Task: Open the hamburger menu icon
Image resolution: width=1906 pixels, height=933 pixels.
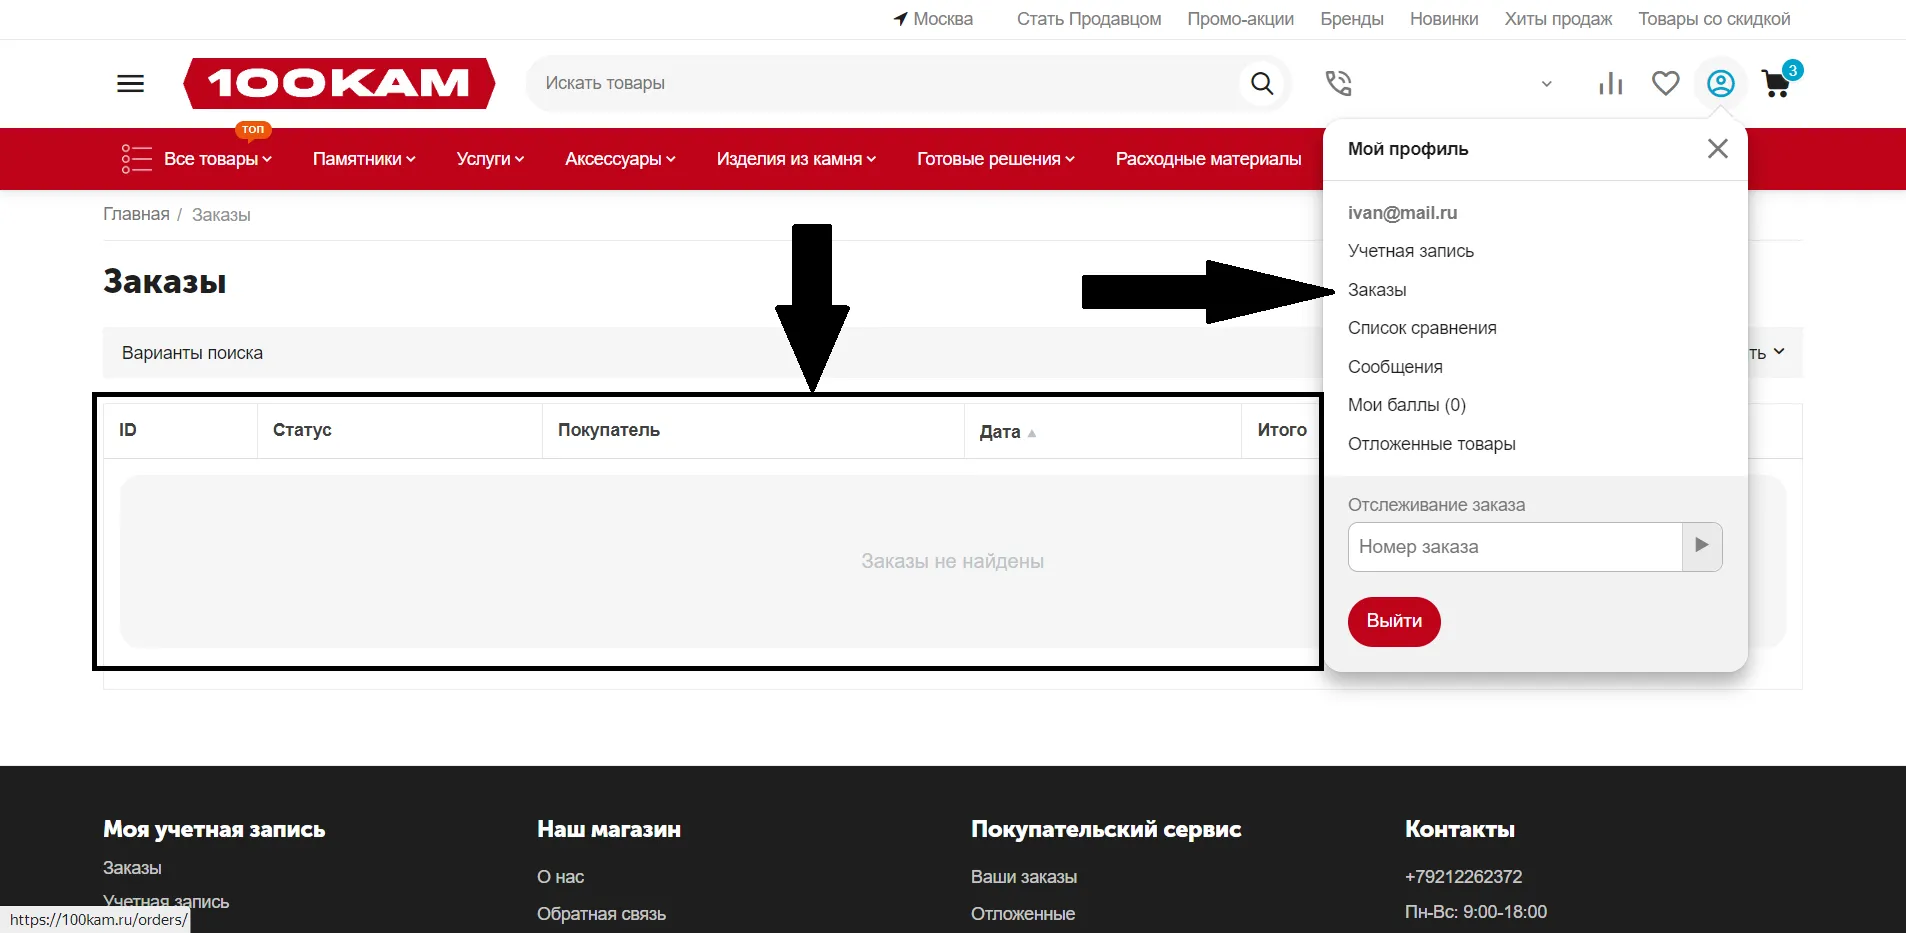Action: tap(131, 83)
